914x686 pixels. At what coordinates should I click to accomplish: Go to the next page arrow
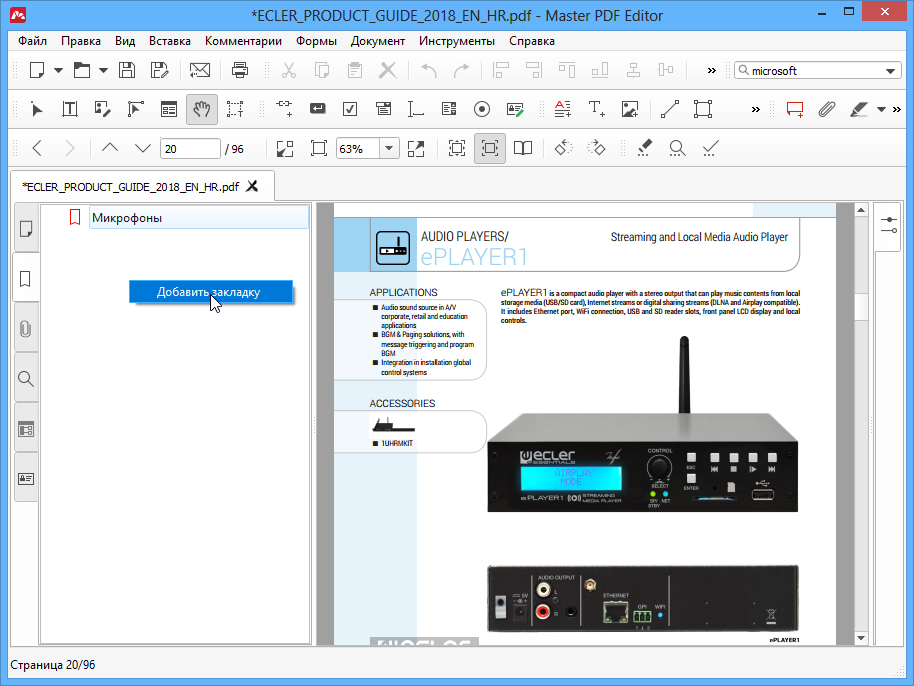[143, 148]
